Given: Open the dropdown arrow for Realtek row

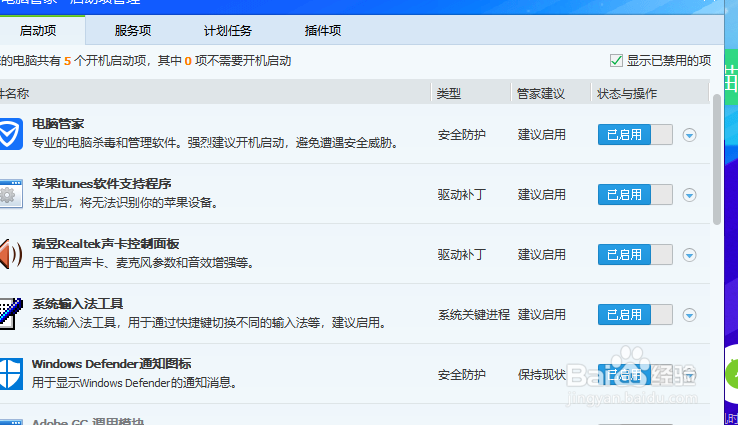Looking at the screenshot, I should pyautogui.click(x=690, y=255).
